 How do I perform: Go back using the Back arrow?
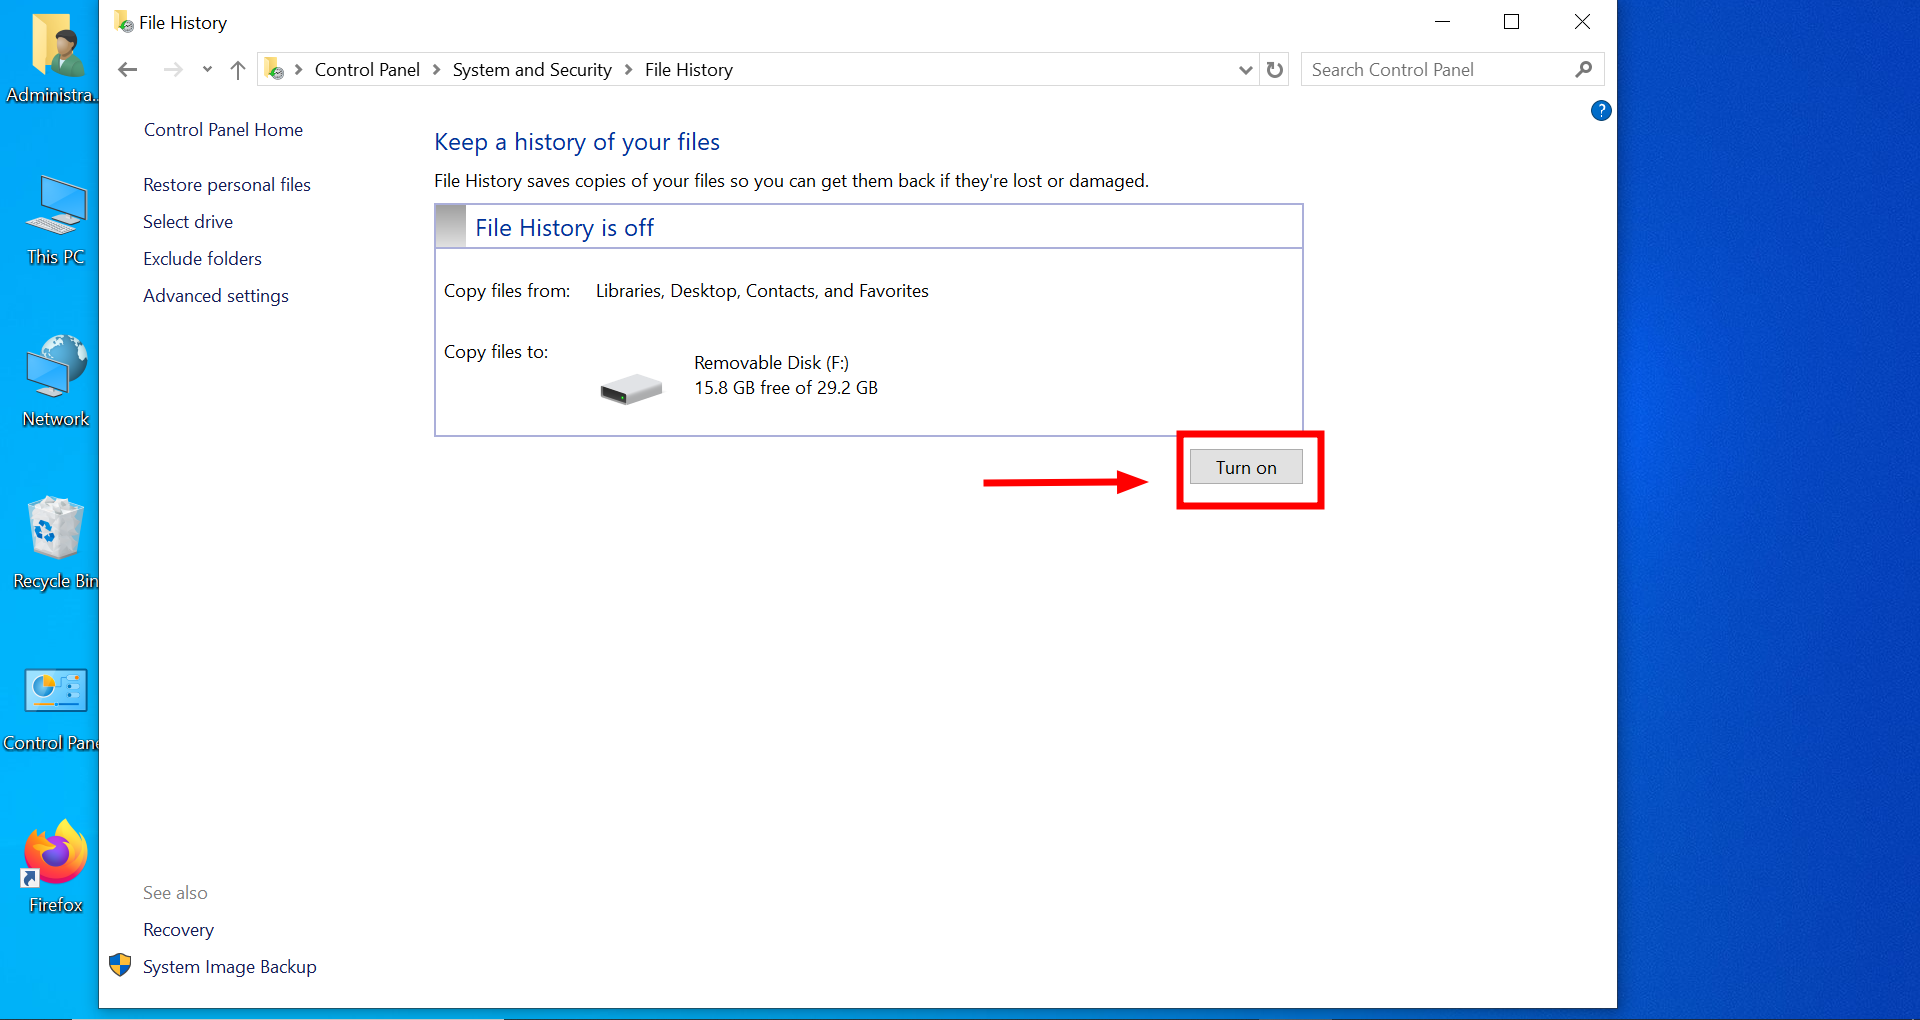(x=128, y=70)
